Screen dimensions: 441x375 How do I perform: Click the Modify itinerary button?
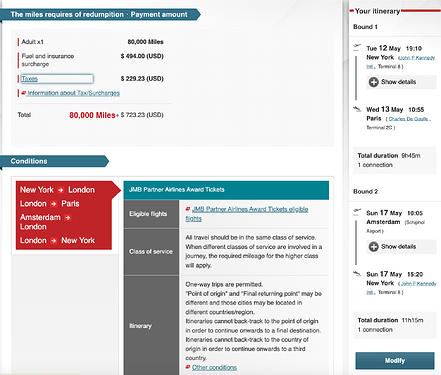pyautogui.click(x=395, y=361)
